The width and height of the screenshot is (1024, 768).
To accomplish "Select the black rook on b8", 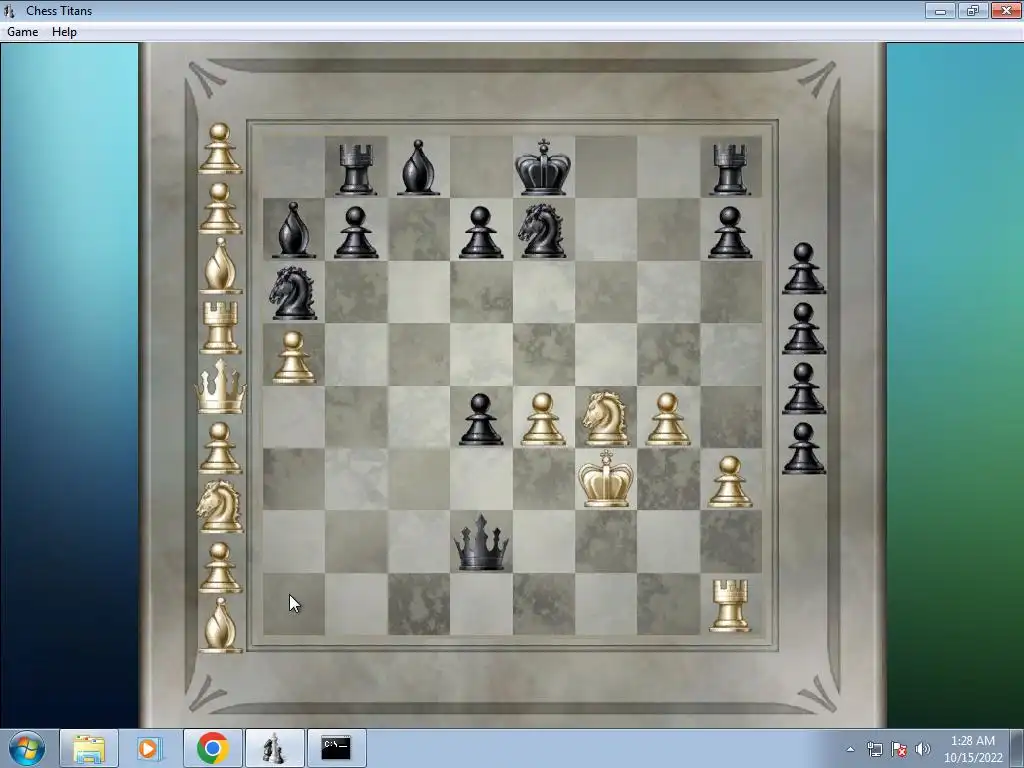I will tap(356, 169).
